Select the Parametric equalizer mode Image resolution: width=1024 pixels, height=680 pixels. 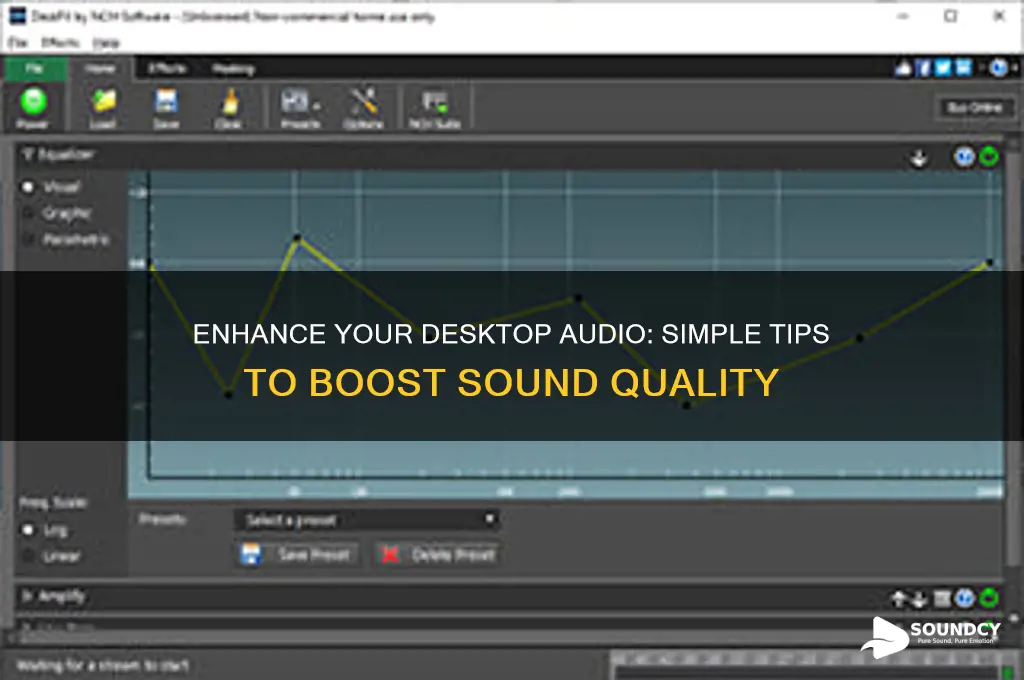pos(28,240)
